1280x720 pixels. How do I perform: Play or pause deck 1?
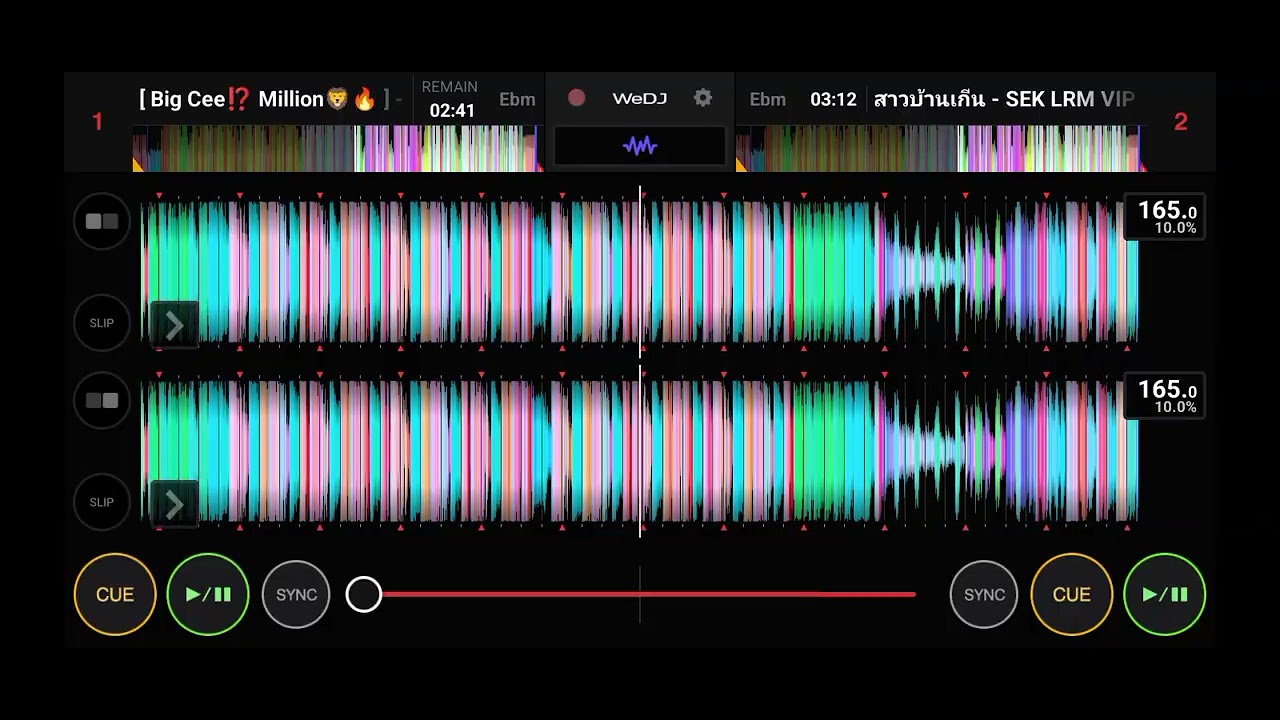pos(208,594)
